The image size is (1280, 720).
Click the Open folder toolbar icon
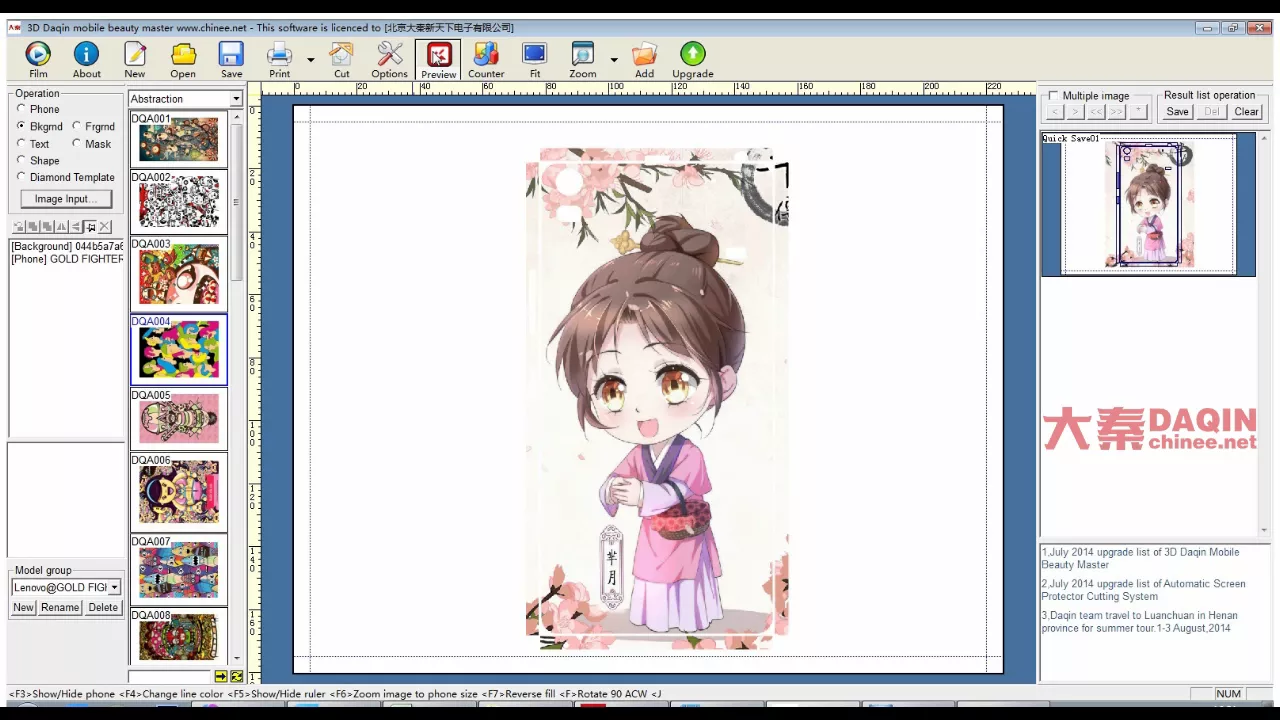(183, 60)
